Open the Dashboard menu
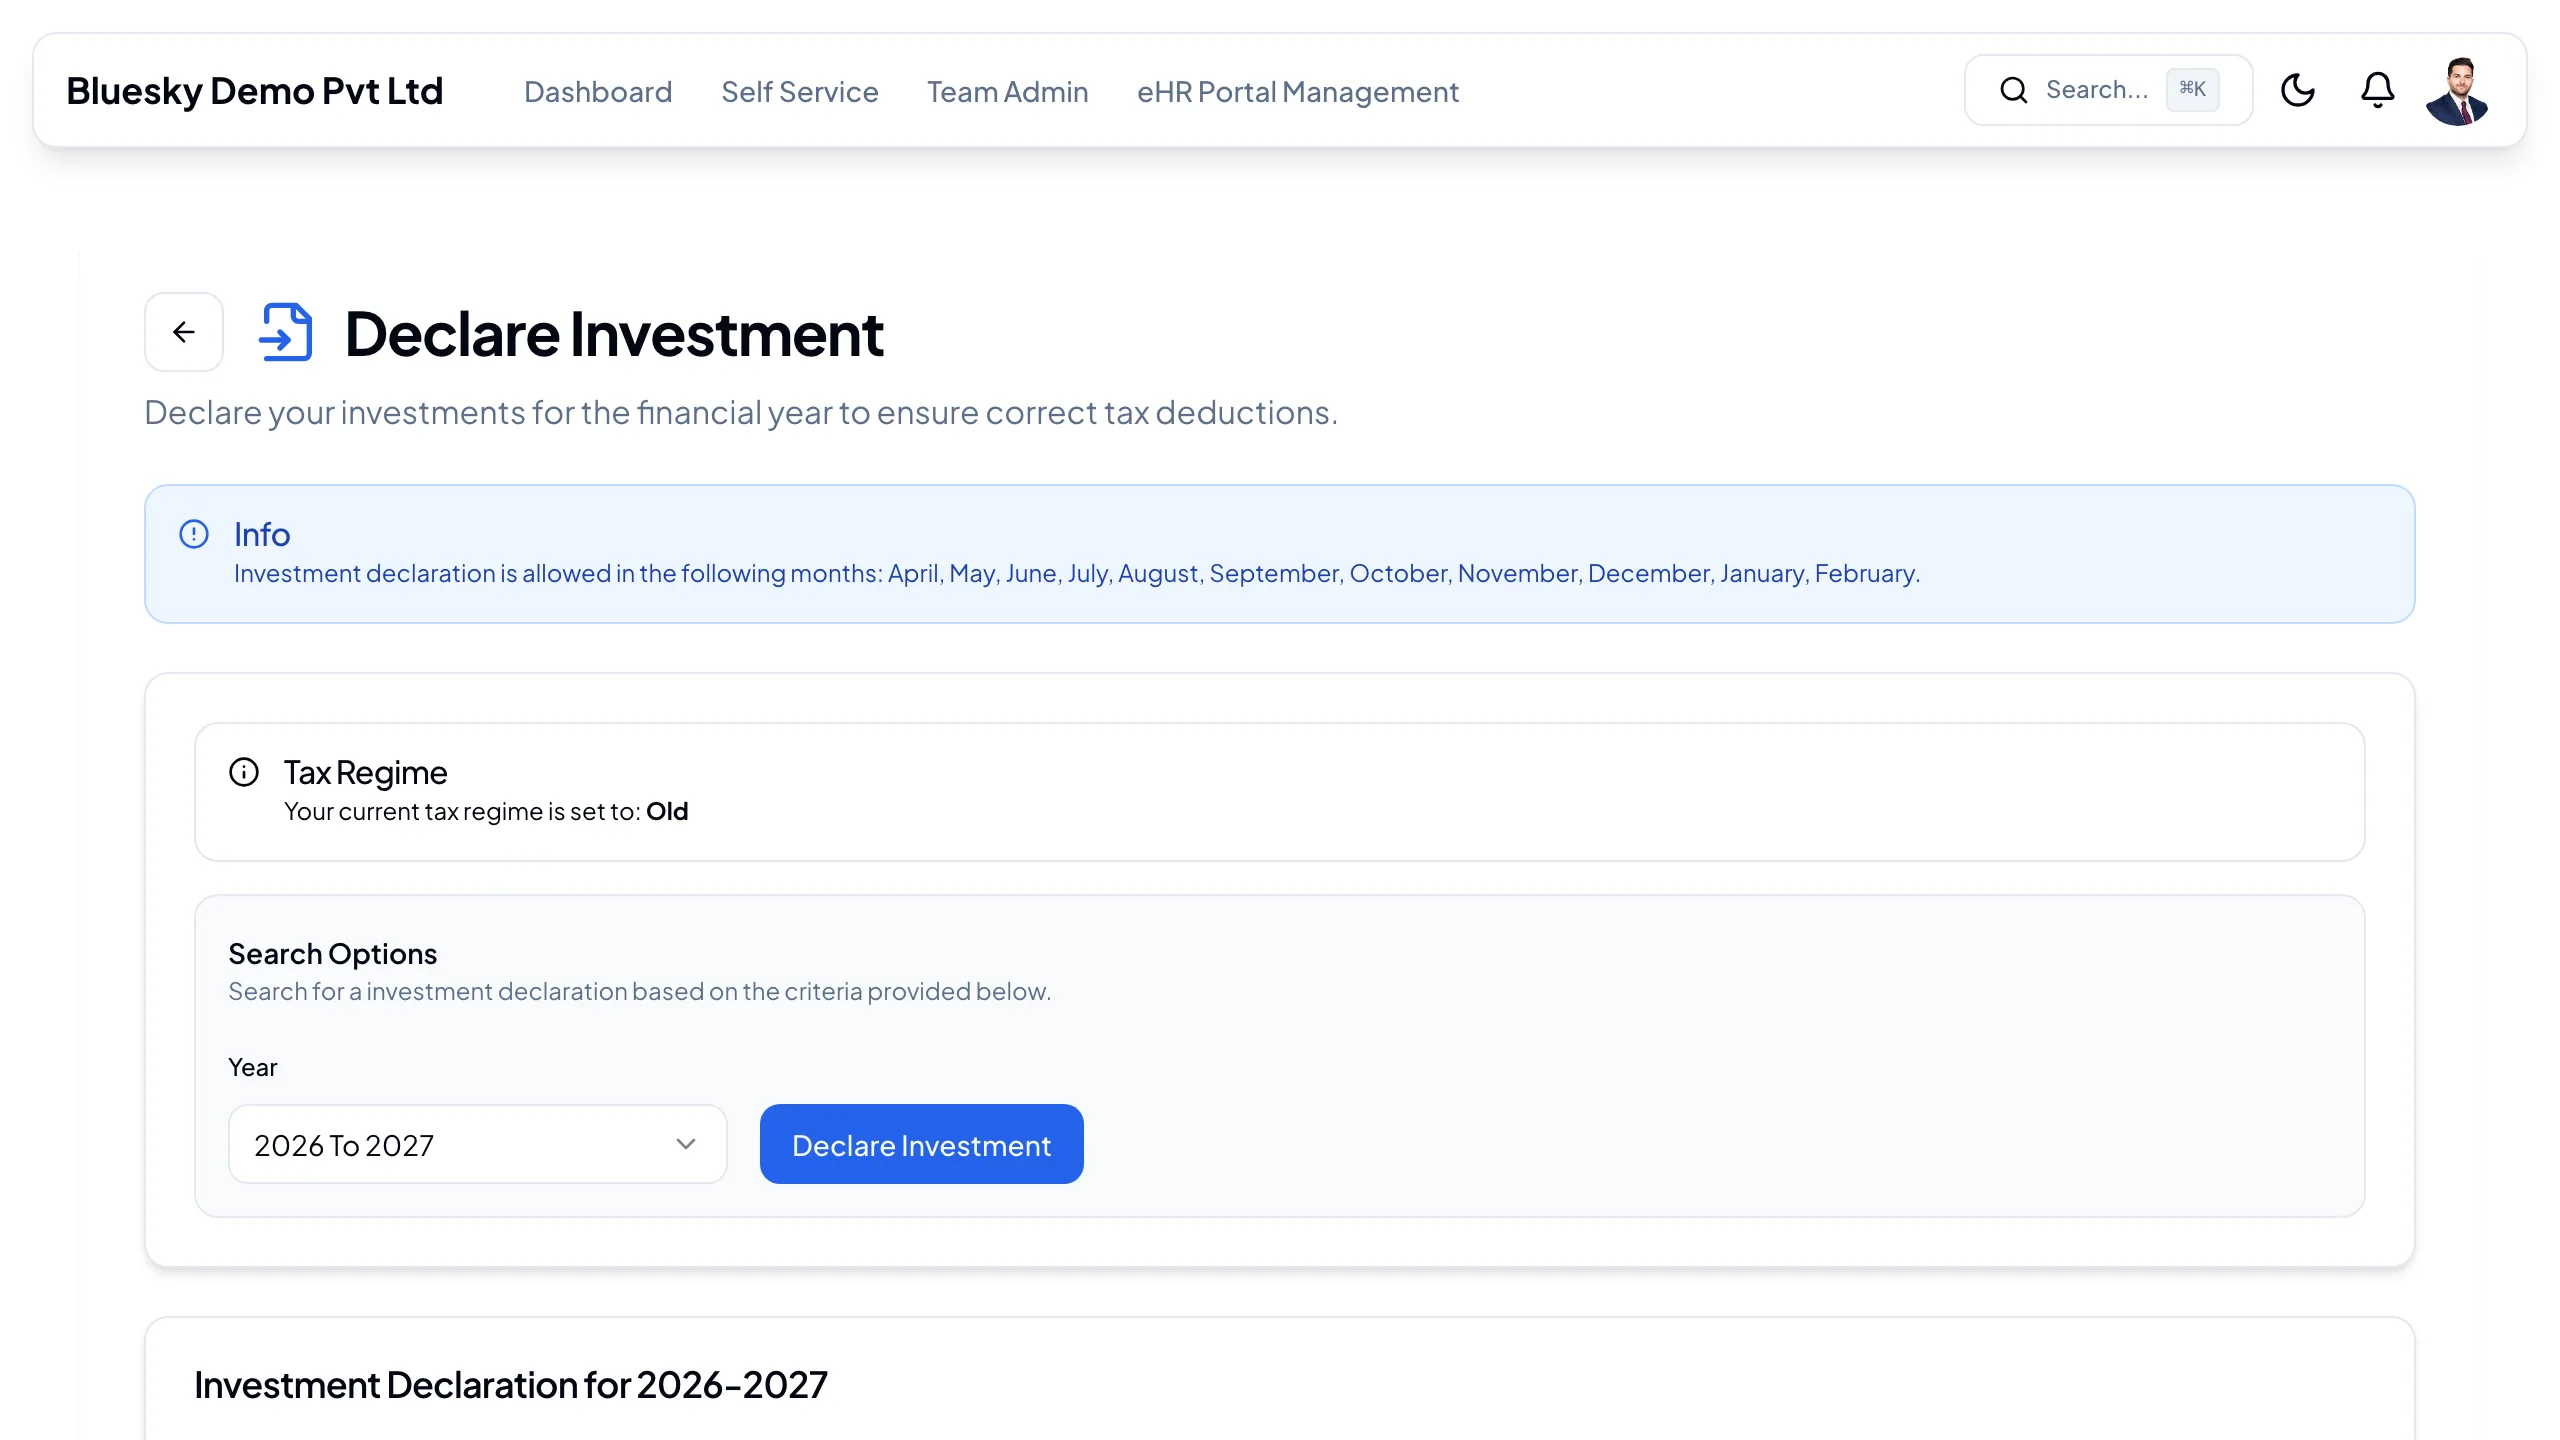Image resolution: width=2560 pixels, height=1440 pixels. [x=598, y=91]
